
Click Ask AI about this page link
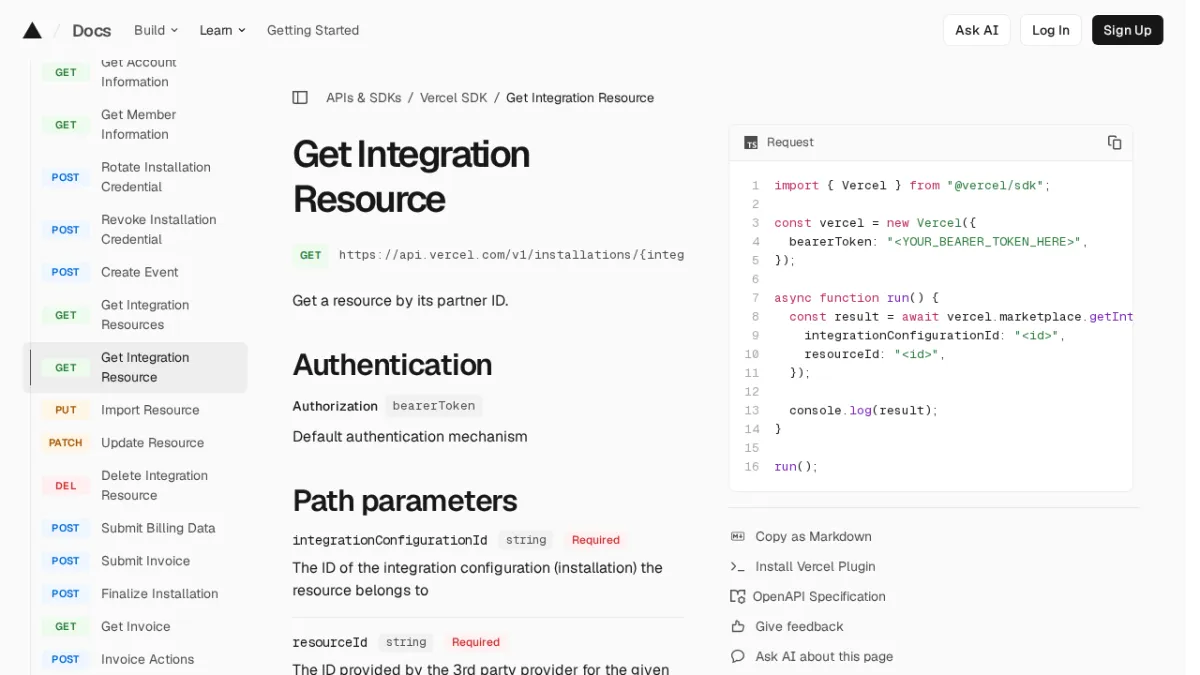click(824, 657)
